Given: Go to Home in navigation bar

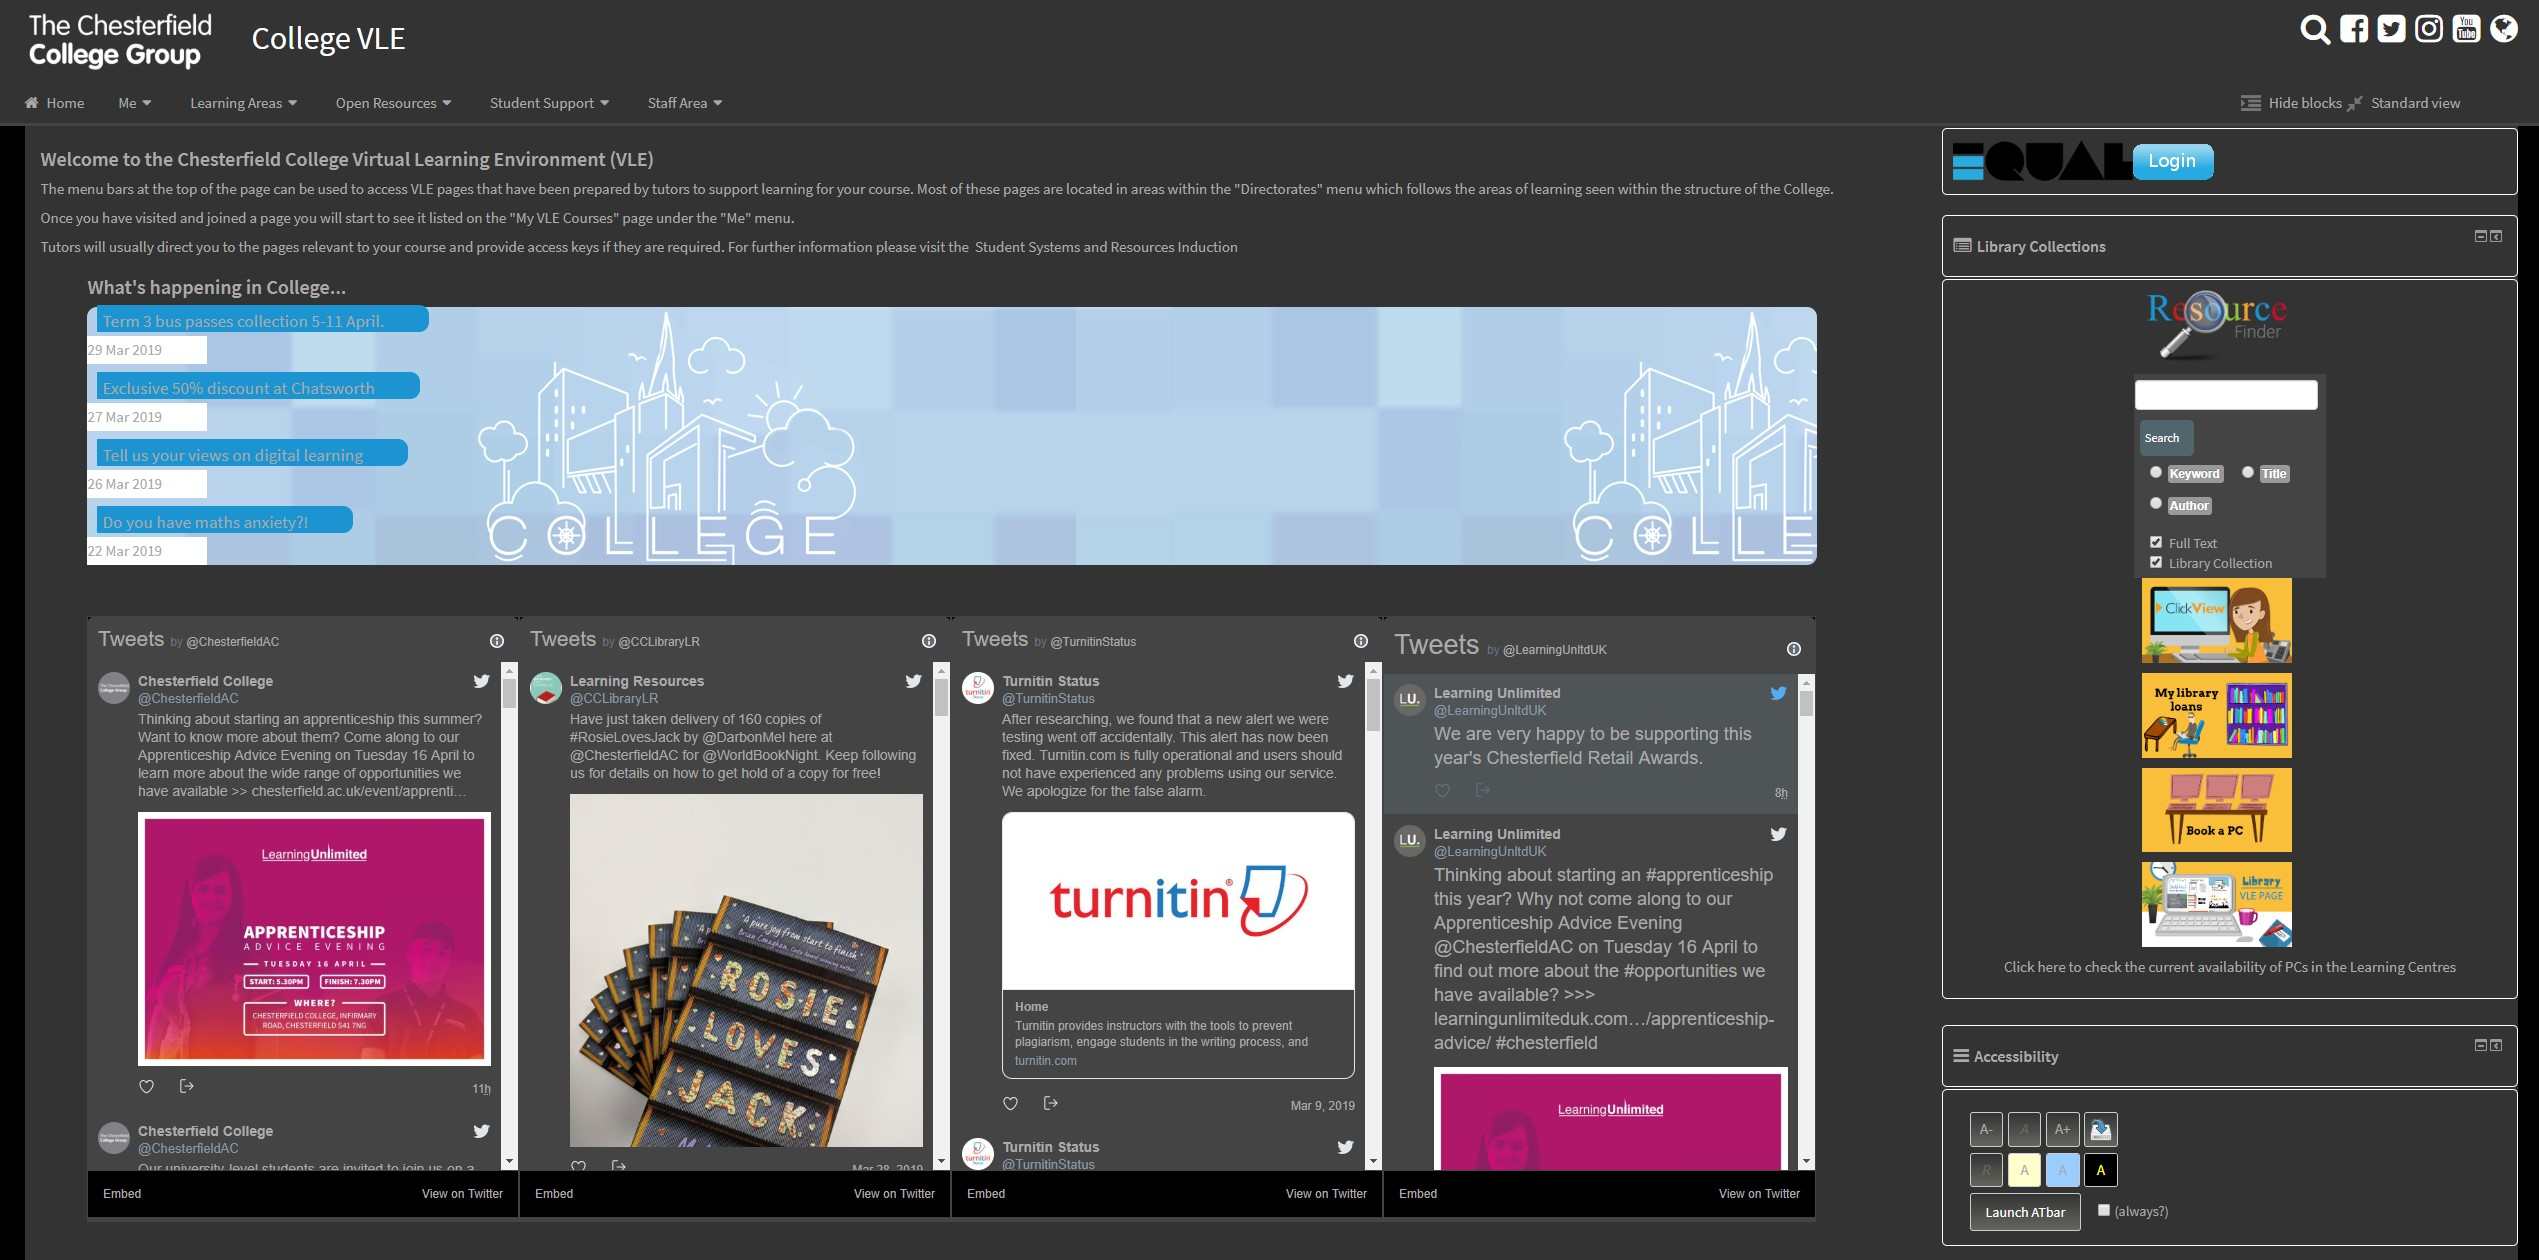Looking at the screenshot, I should 54,103.
